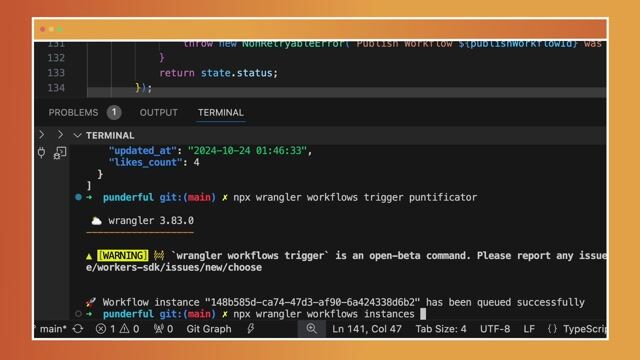Image resolution: width=640 pixels, height=360 pixels.
Task: Click the warnings triangle icon in status bar
Action: pos(124,329)
